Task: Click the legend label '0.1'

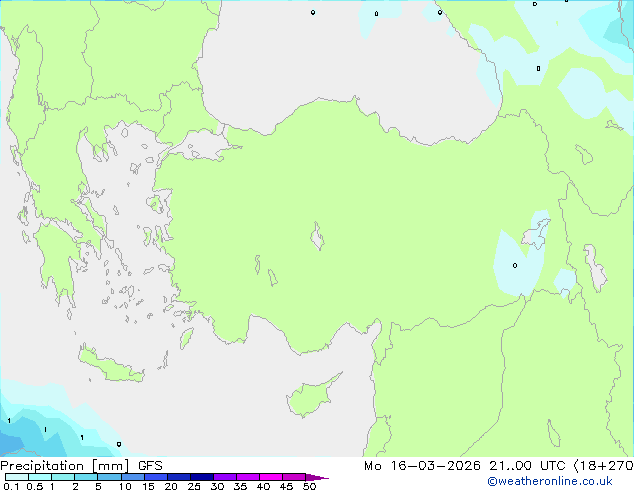Action: point(11,486)
